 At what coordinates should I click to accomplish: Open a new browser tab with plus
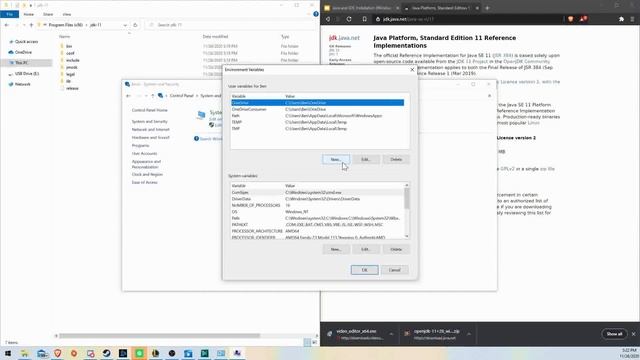[x=487, y=8]
